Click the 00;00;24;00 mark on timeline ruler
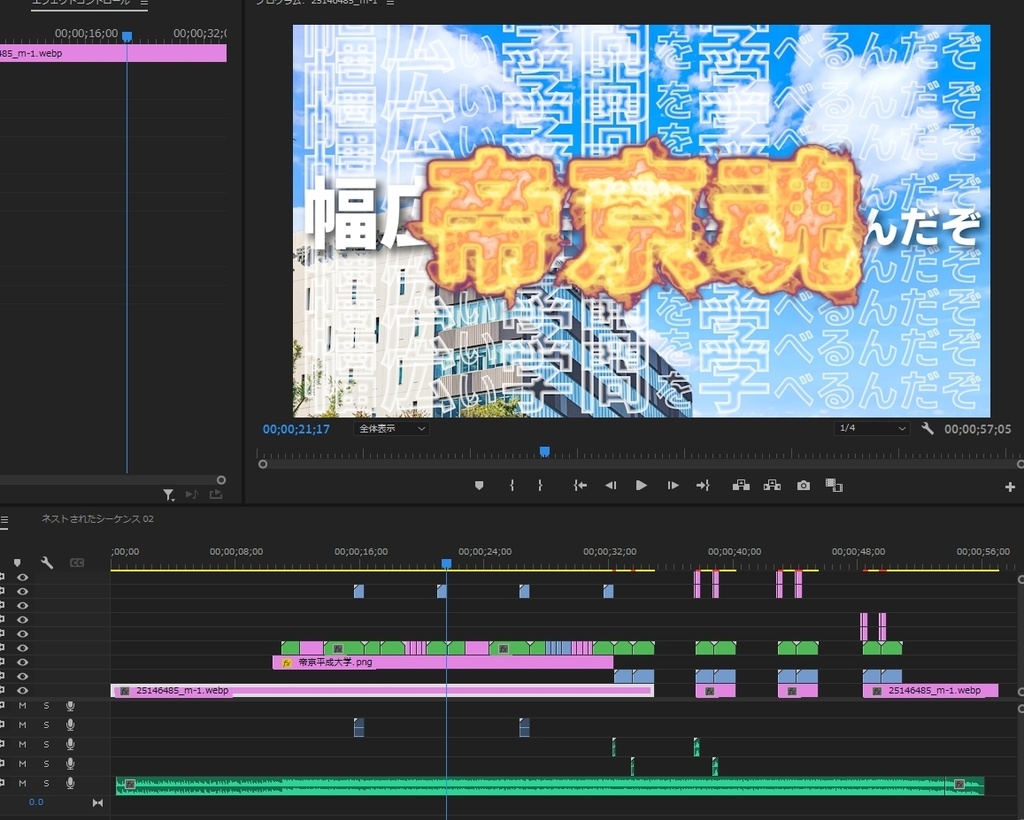The image size is (1024, 820). coord(485,552)
